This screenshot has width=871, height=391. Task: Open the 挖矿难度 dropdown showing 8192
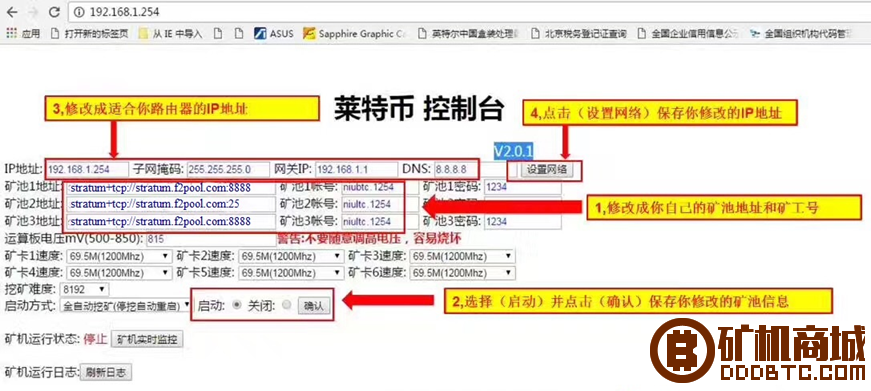click(x=84, y=289)
